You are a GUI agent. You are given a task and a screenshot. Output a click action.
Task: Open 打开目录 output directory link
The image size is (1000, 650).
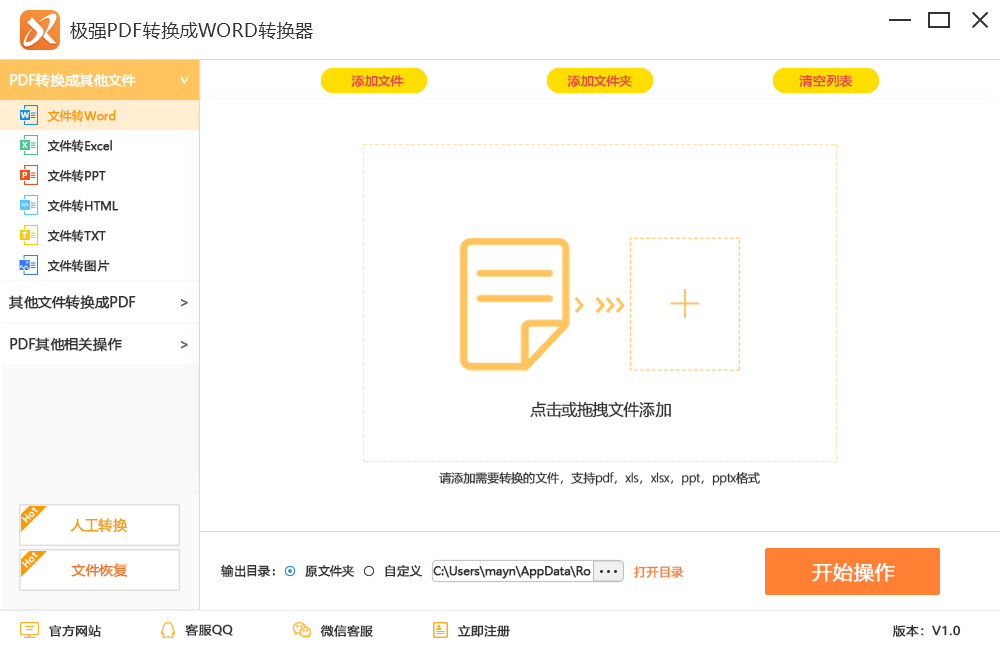point(658,571)
